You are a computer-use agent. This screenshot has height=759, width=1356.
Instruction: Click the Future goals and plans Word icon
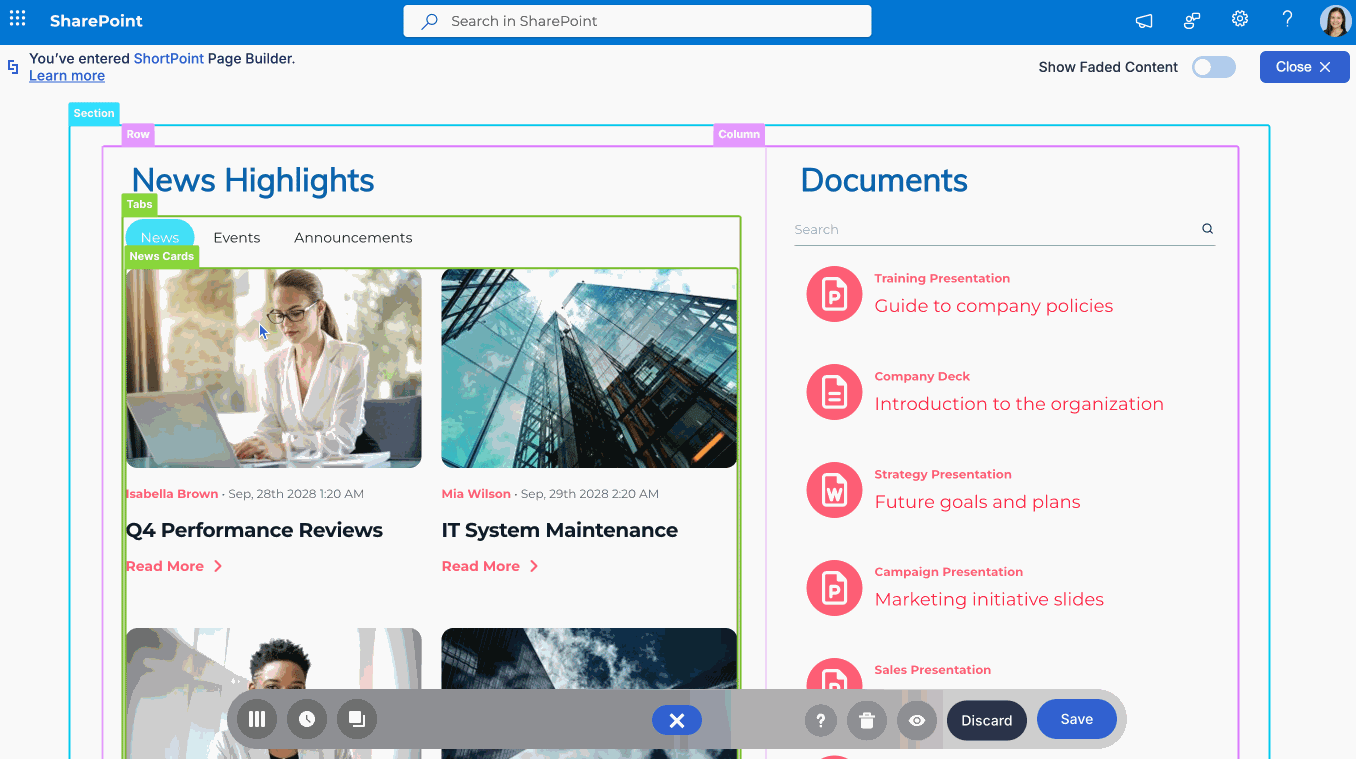tap(834, 490)
